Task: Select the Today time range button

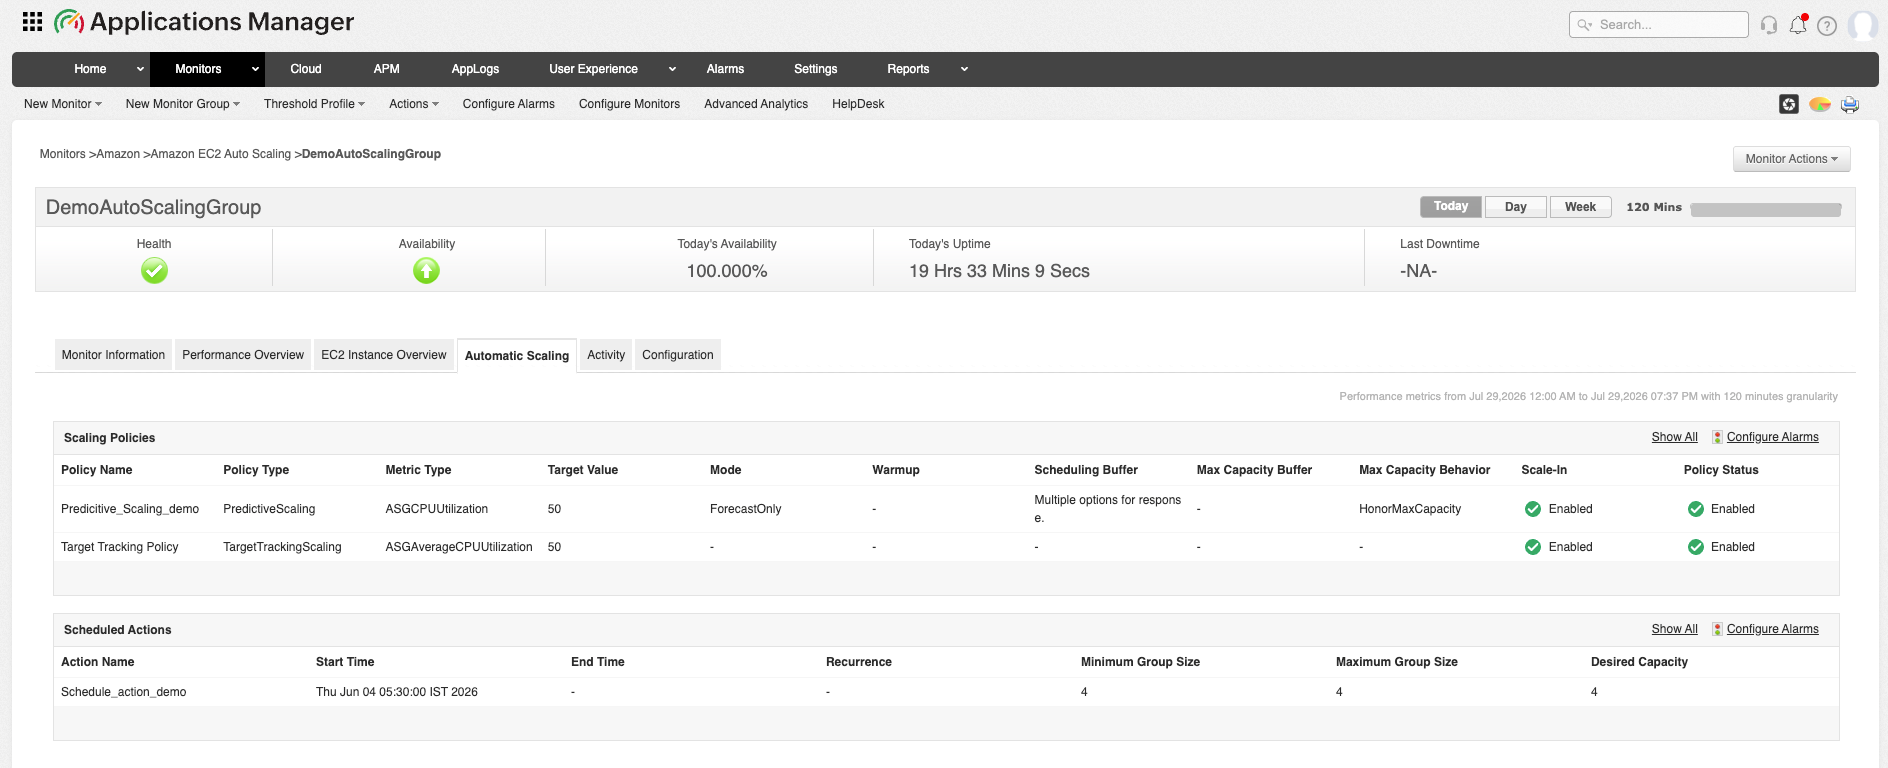Action: (x=1451, y=207)
